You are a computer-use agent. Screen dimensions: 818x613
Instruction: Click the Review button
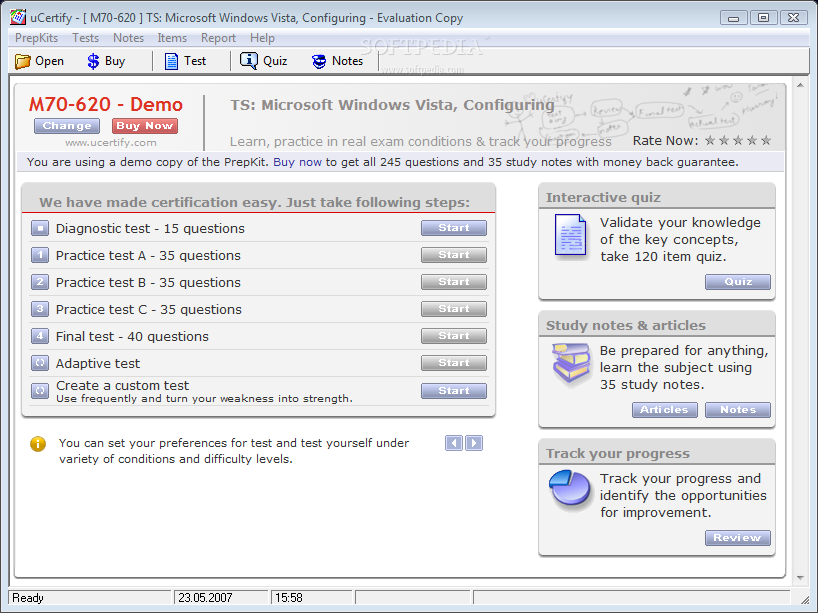coord(738,538)
